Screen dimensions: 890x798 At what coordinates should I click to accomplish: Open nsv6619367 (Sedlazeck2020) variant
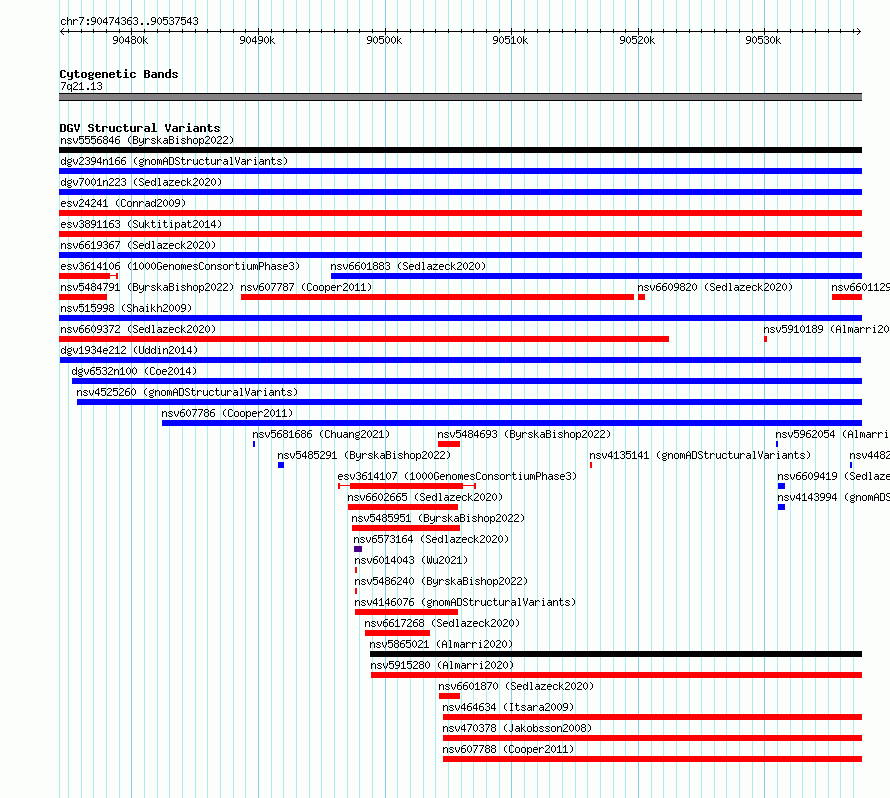coord(138,245)
